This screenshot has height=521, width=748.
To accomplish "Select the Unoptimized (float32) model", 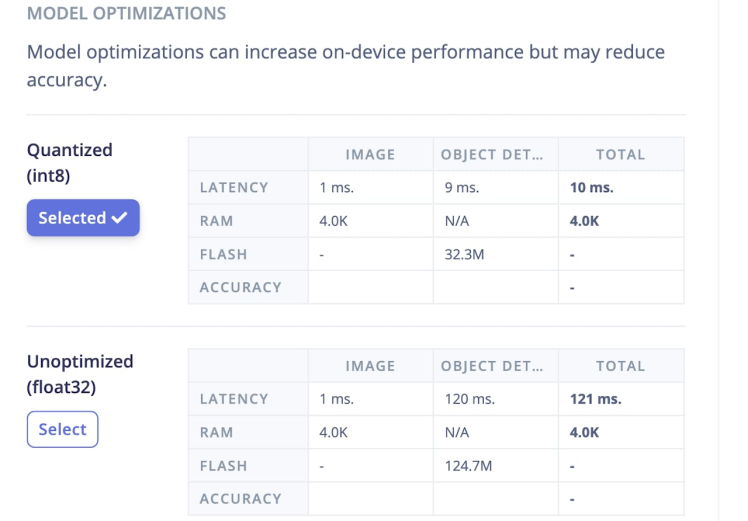I will click(x=62, y=429).
